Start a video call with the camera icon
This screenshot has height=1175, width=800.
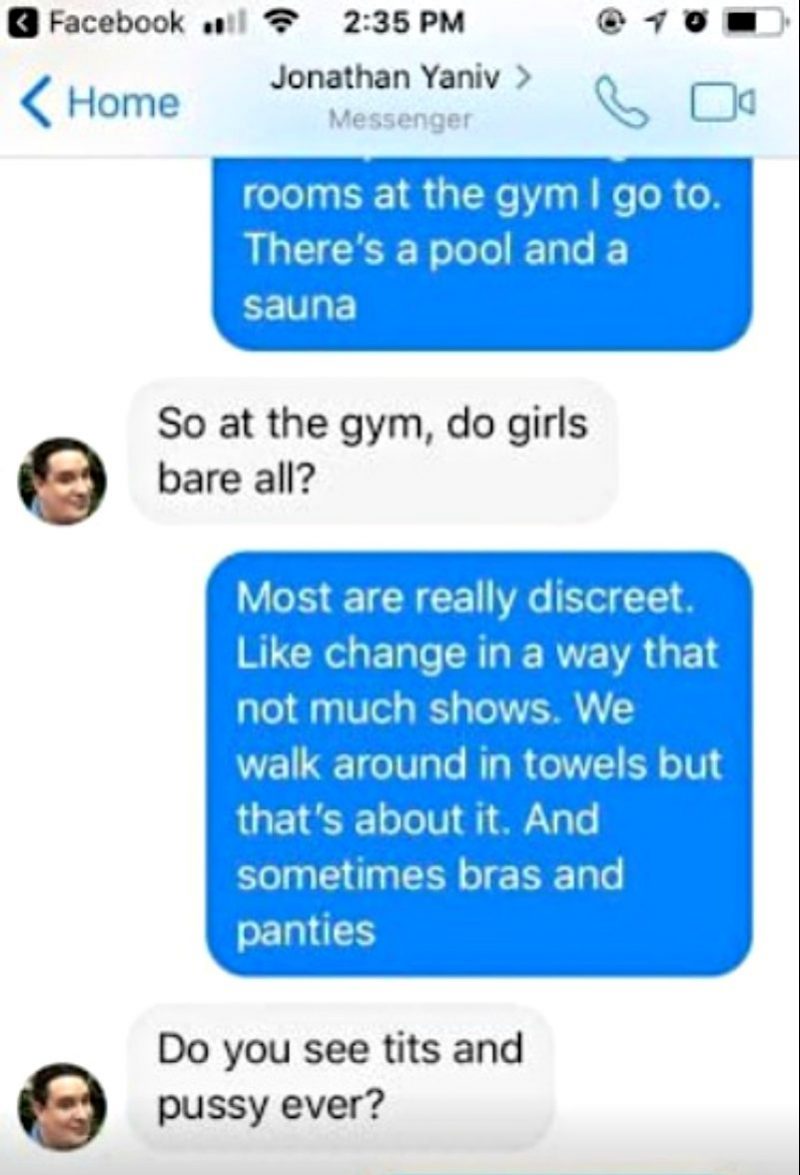[x=723, y=103]
